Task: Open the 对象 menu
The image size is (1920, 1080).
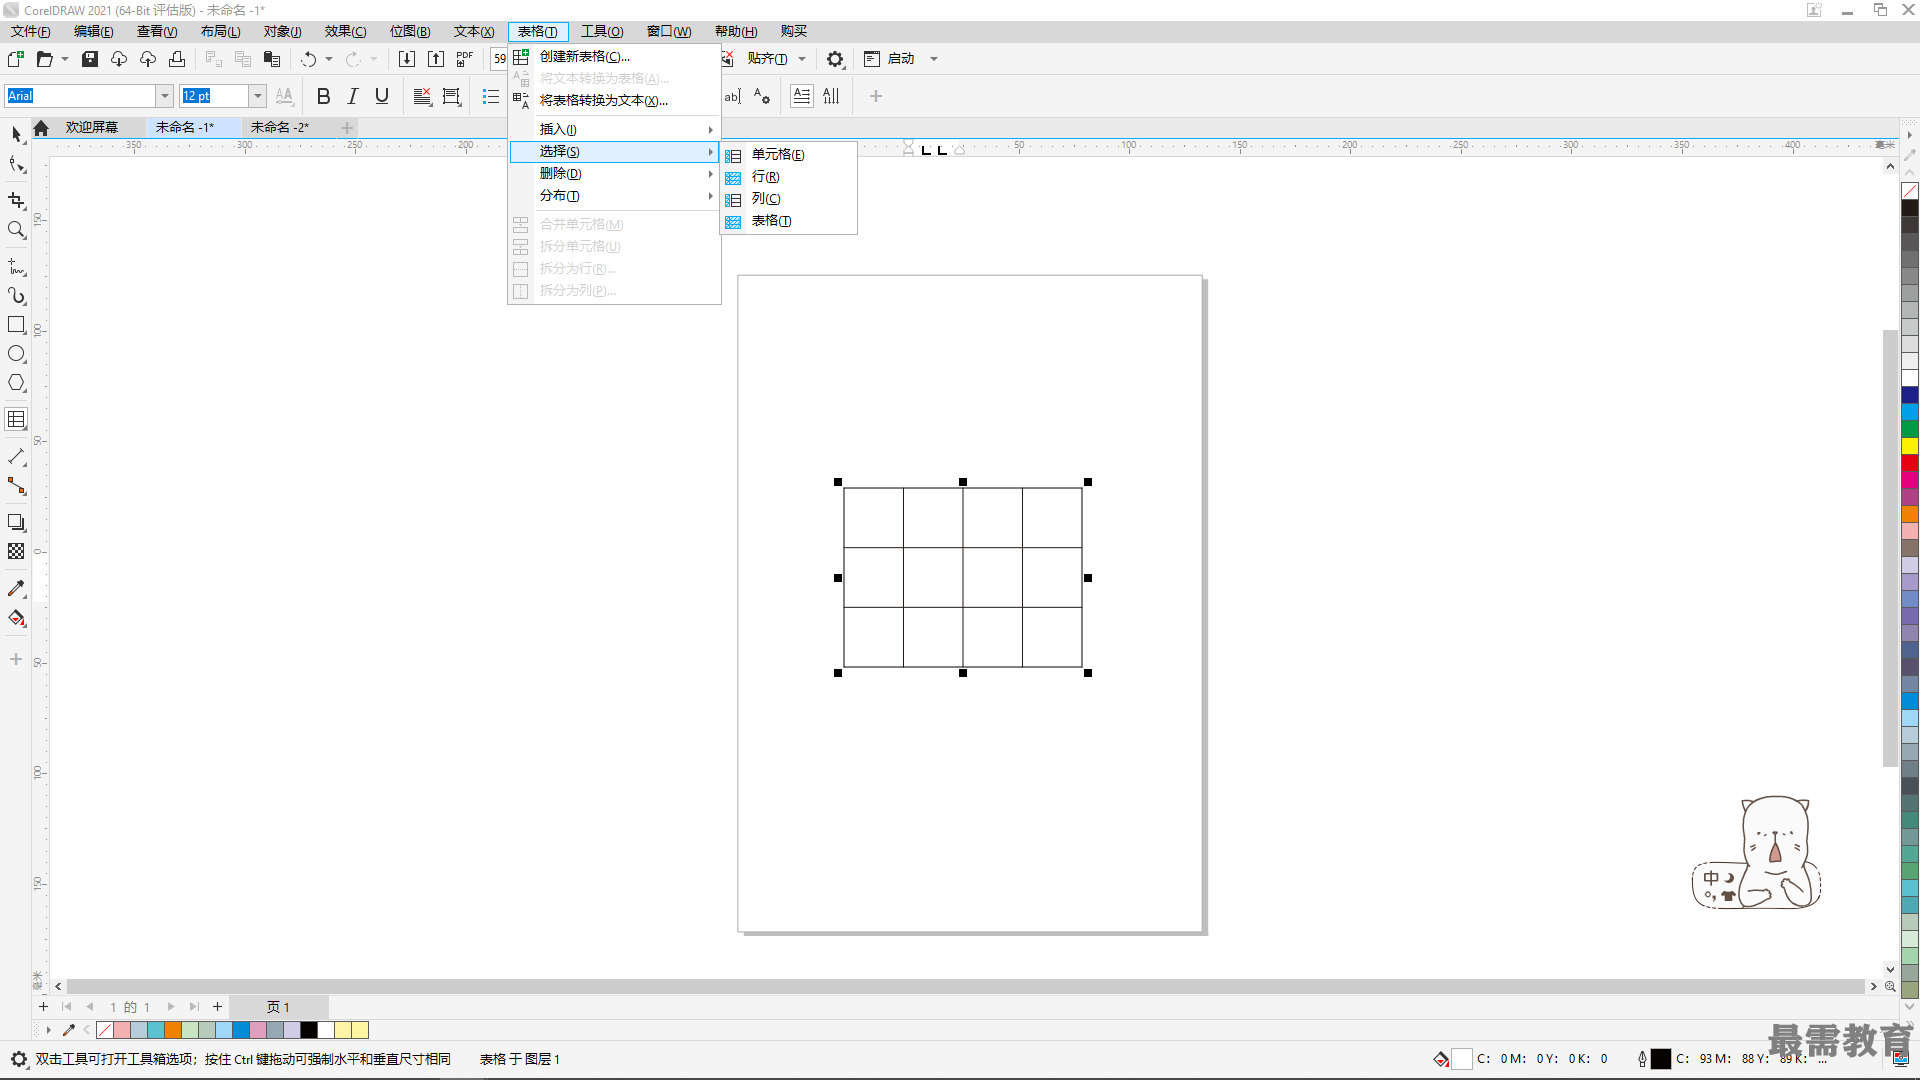Action: 282,31
